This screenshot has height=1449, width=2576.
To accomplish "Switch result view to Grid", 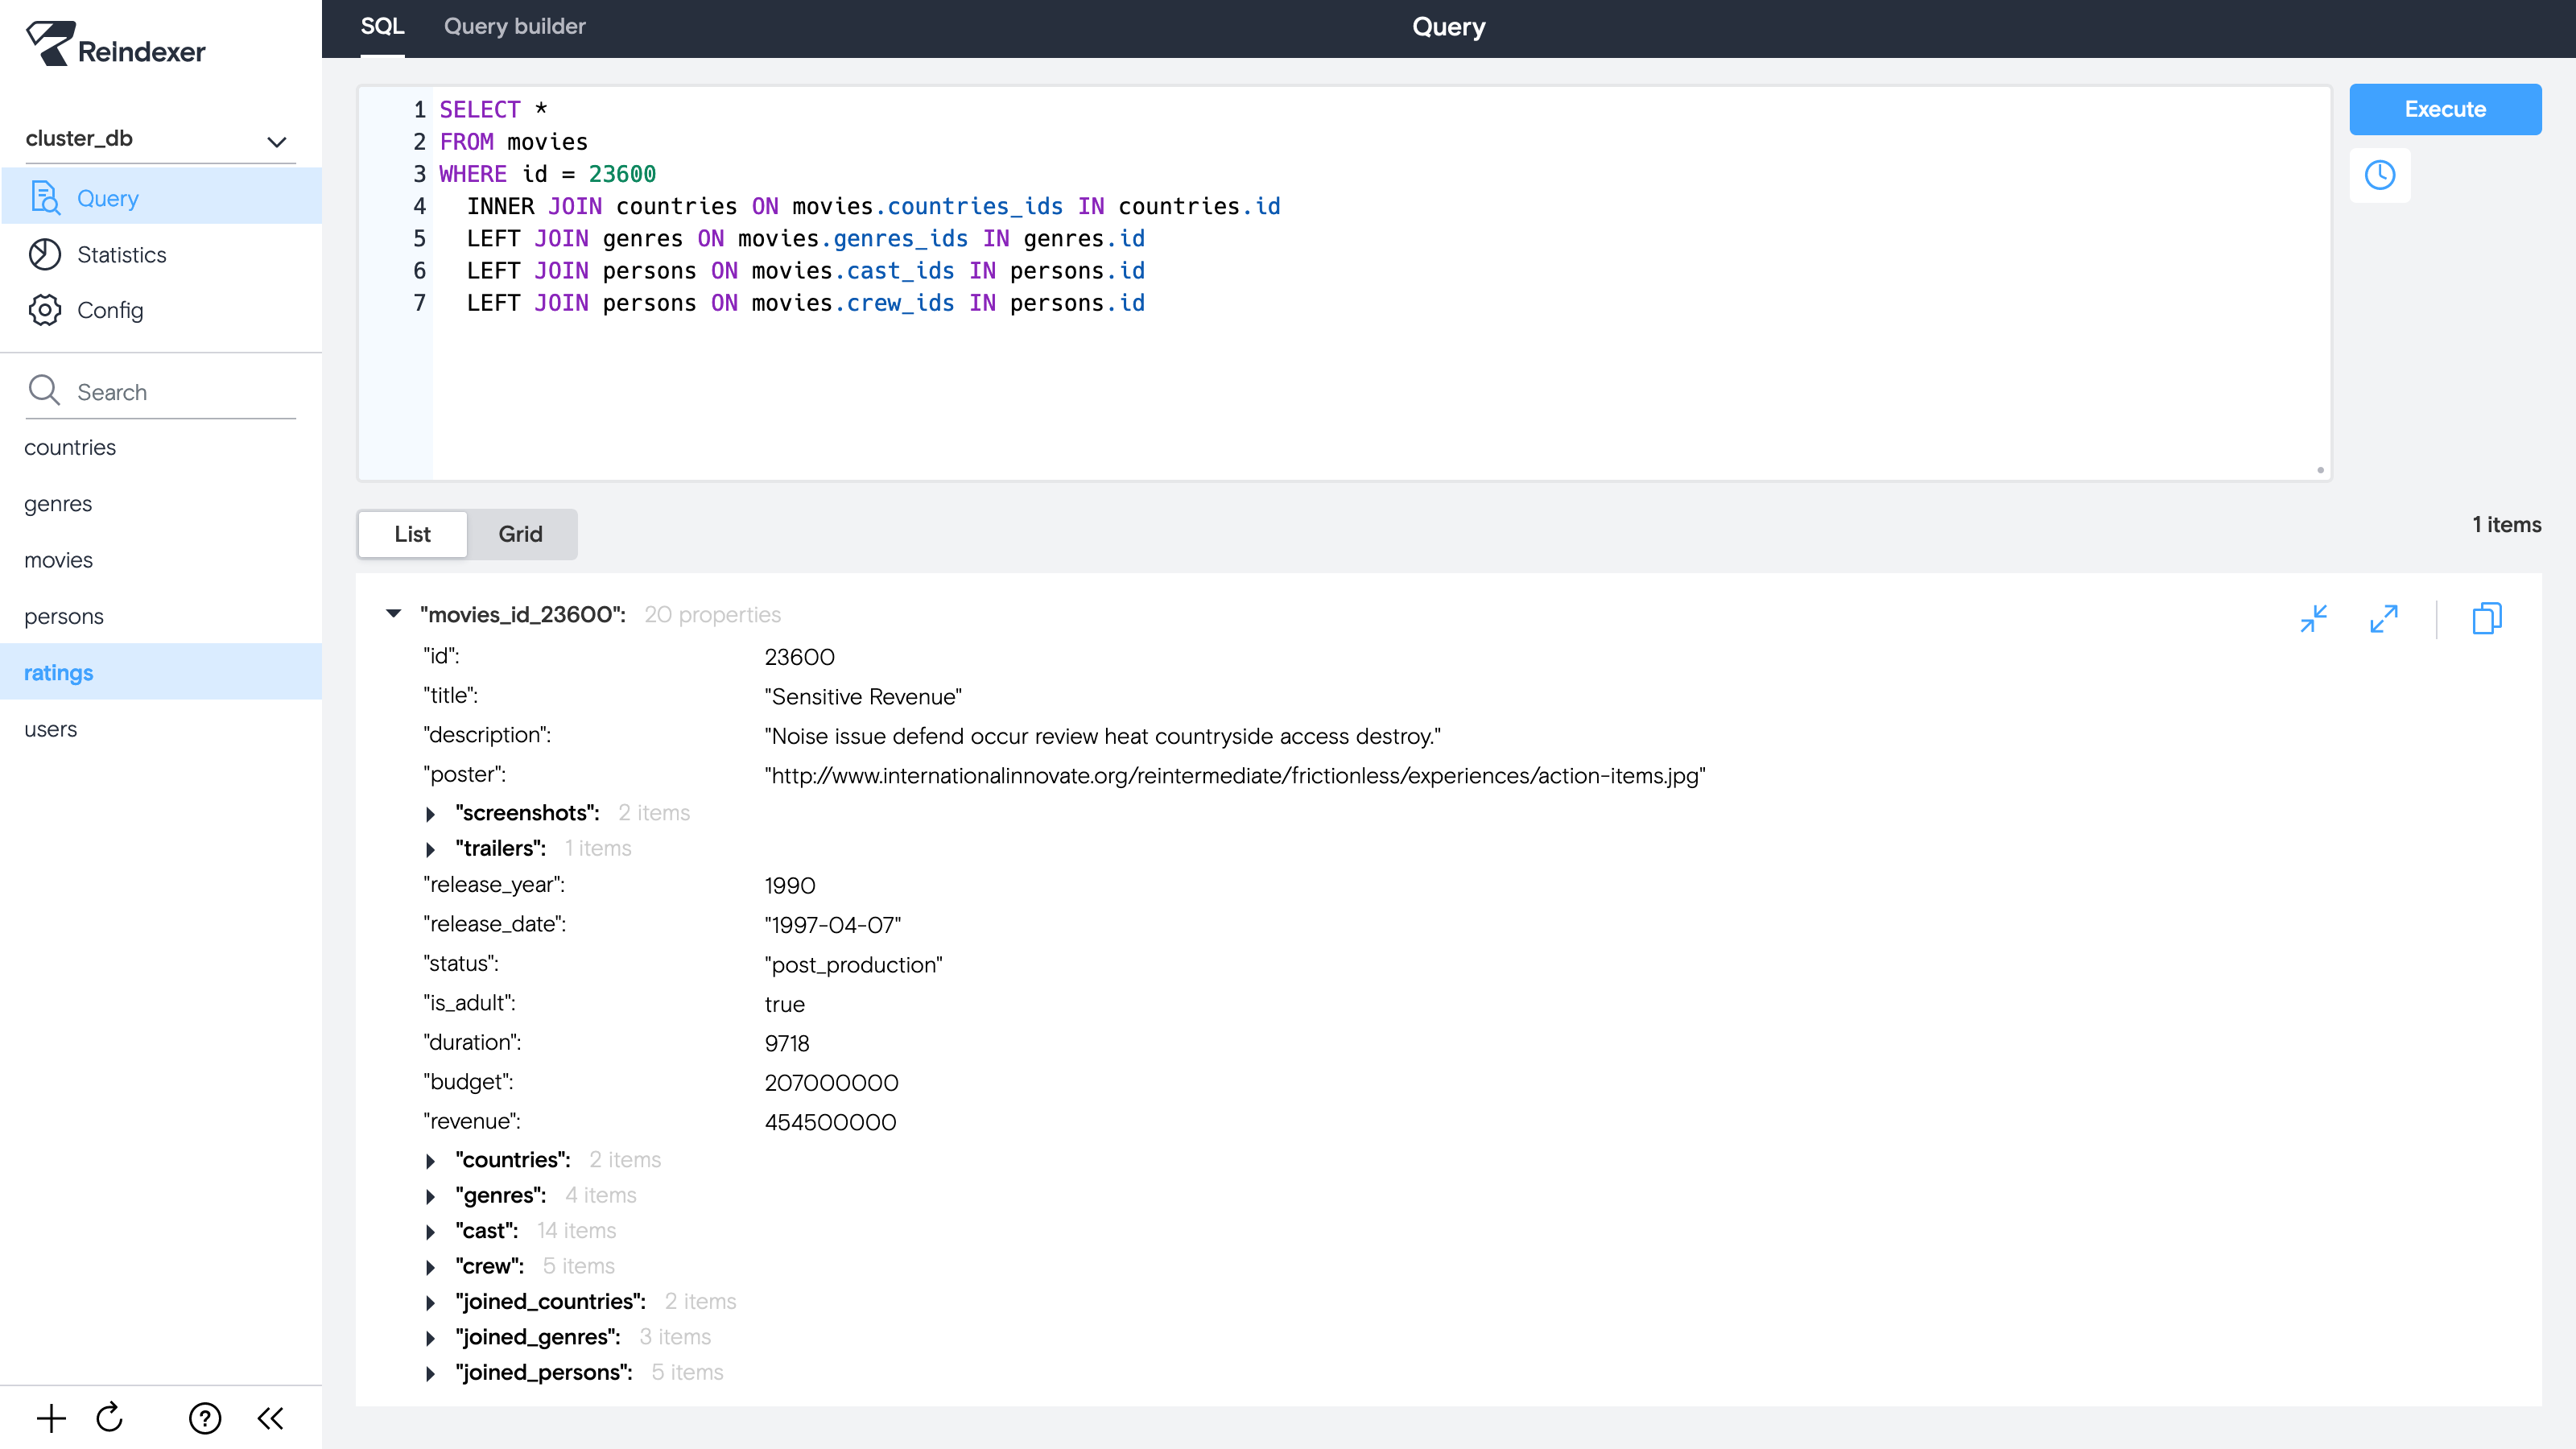I will coord(520,534).
